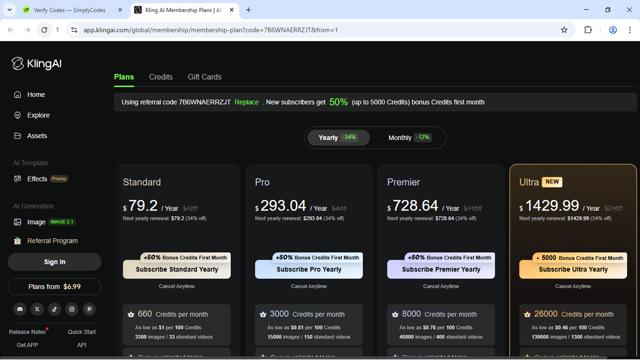Open the Discord social icon

click(20, 309)
